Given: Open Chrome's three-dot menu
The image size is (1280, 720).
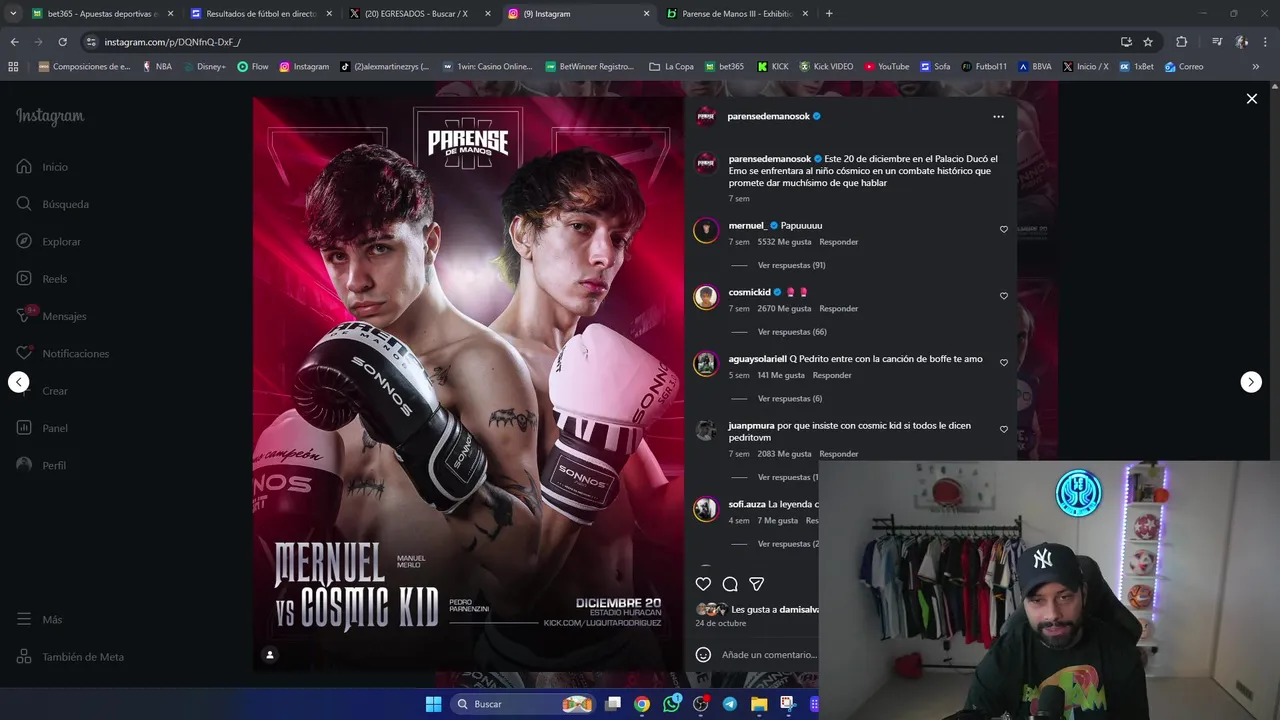Looking at the screenshot, I should (x=1266, y=42).
